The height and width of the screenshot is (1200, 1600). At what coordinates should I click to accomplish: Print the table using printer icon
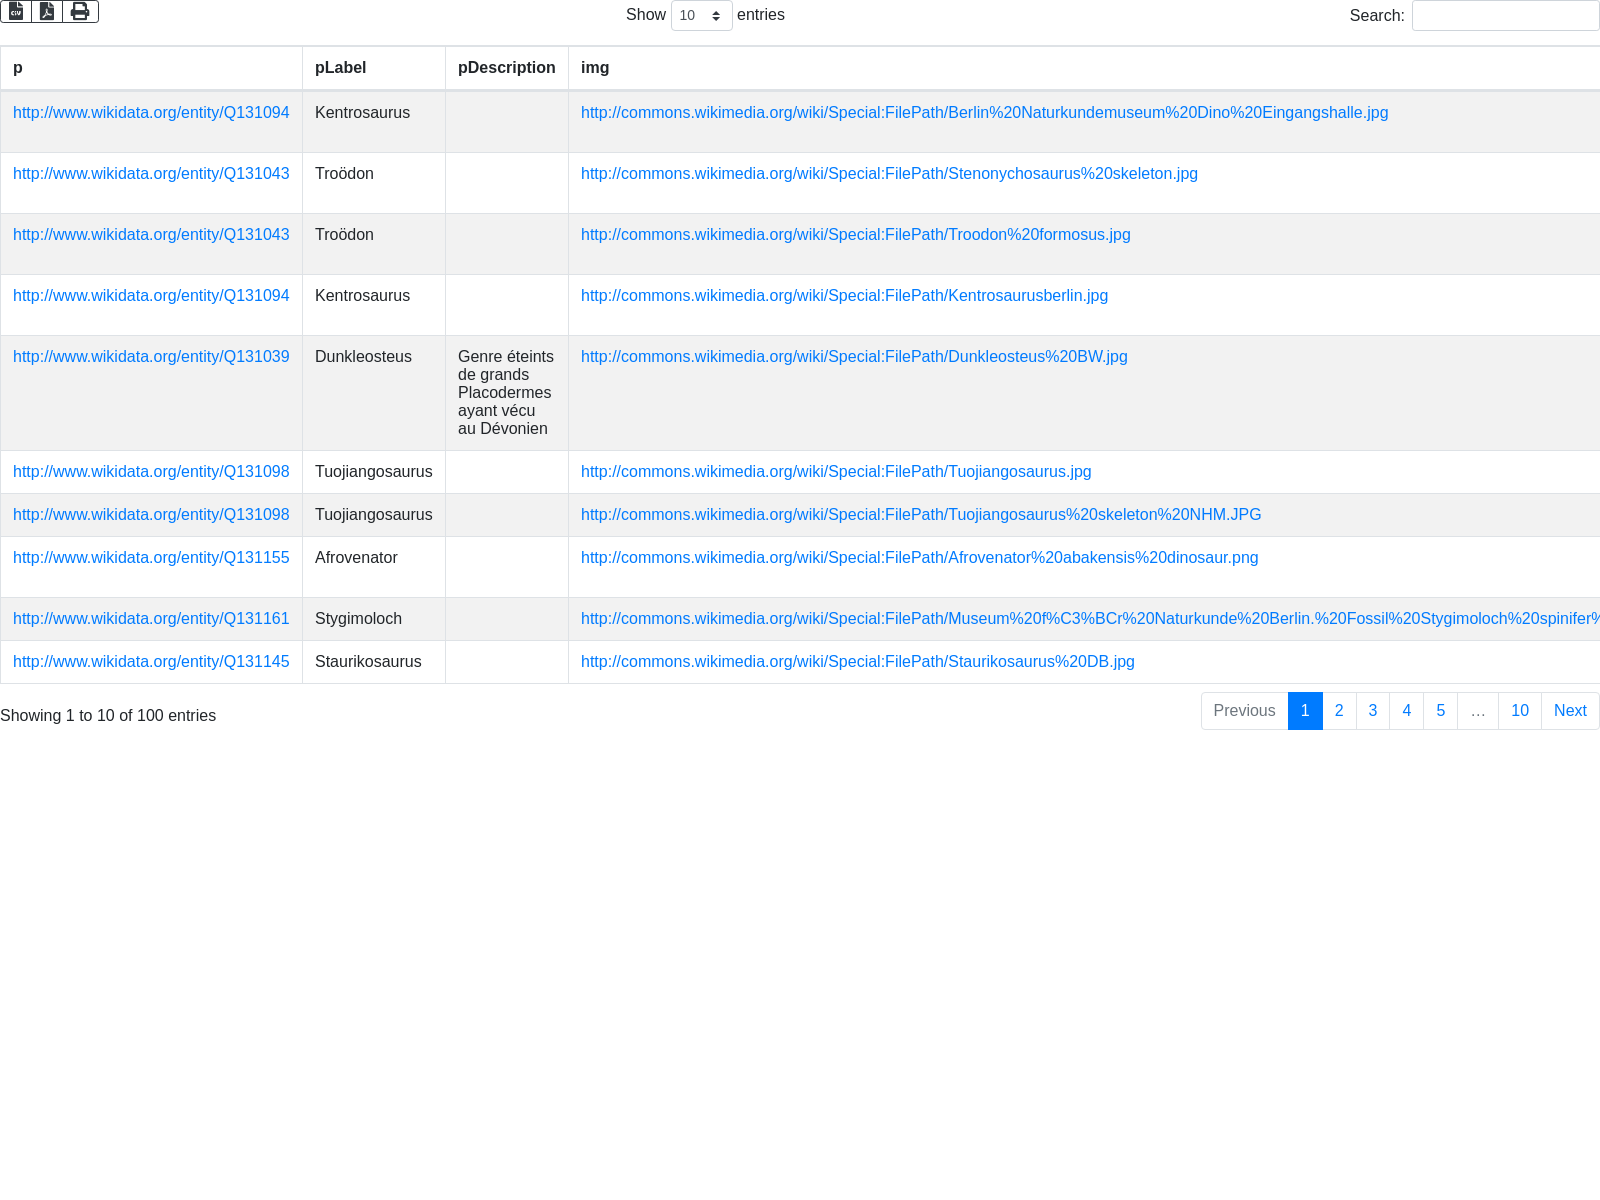coord(80,11)
